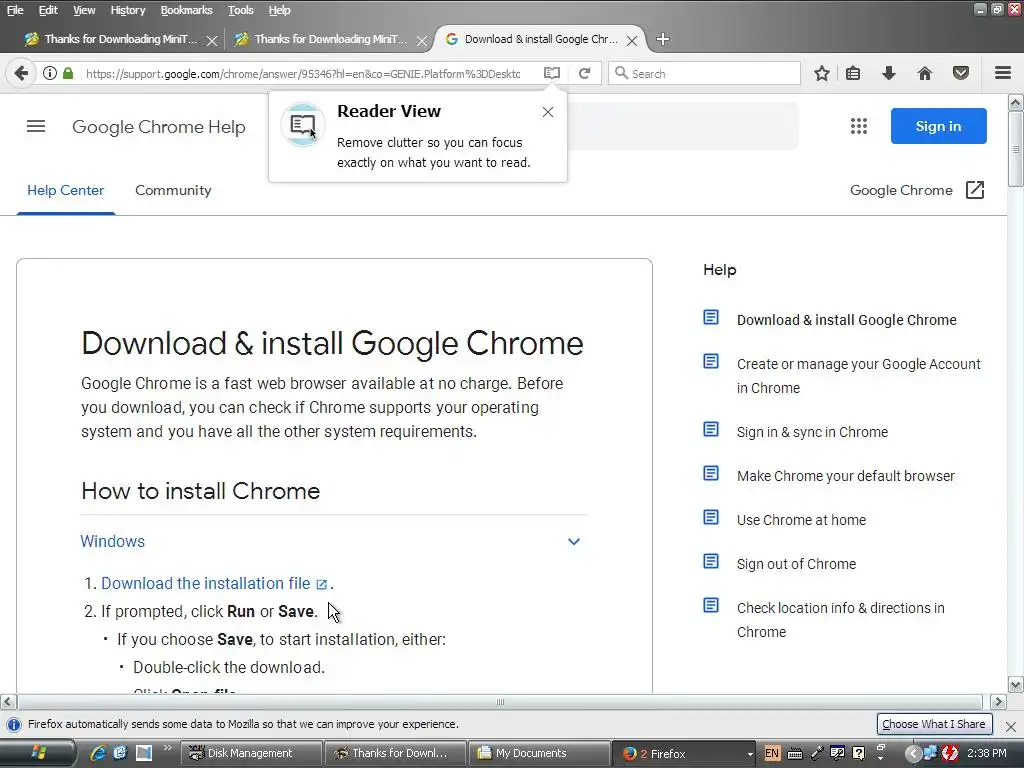Open the Tools menu
This screenshot has height=768, width=1024.
(240, 10)
